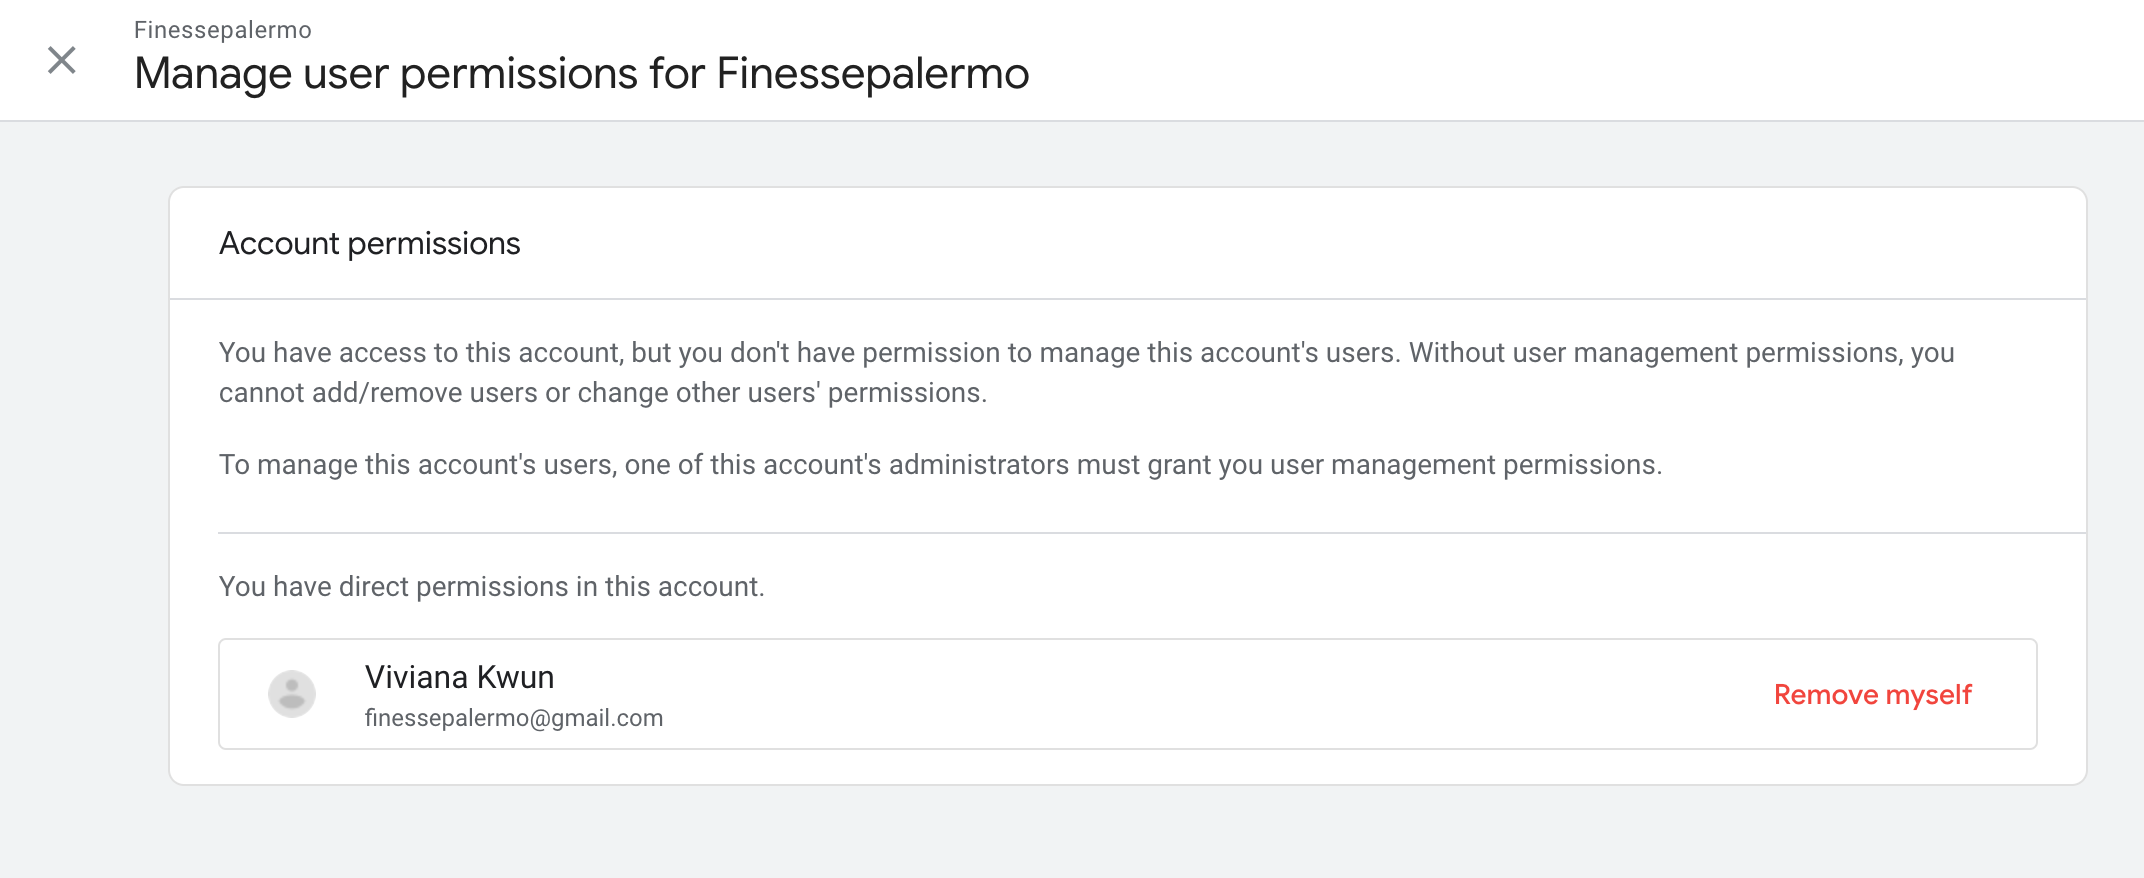
Task: Select the Viviana Kwun user name
Action: [459, 677]
